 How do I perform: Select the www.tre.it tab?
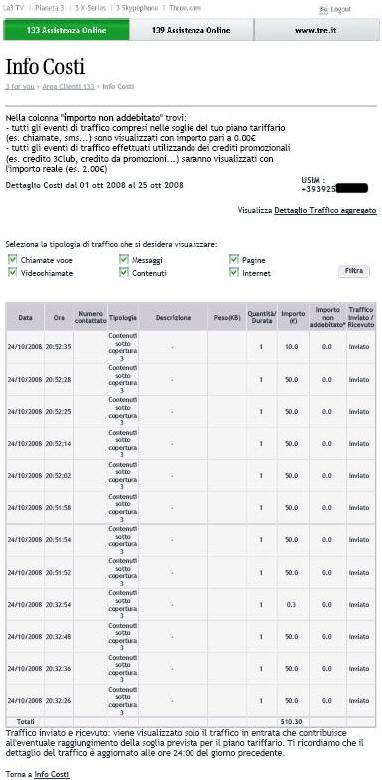pos(316,30)
